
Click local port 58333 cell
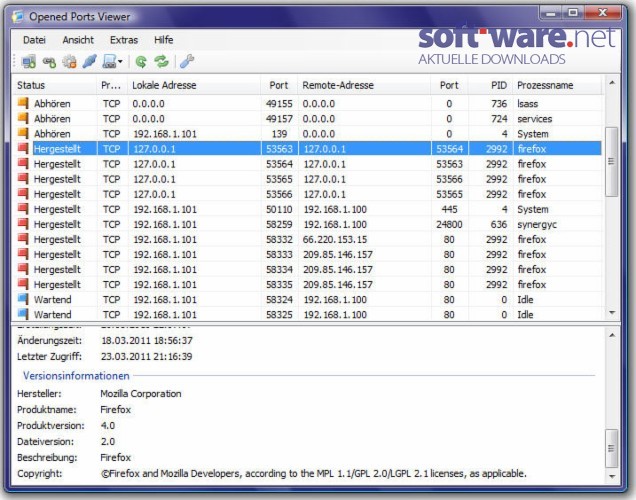(x=279, y=254)
